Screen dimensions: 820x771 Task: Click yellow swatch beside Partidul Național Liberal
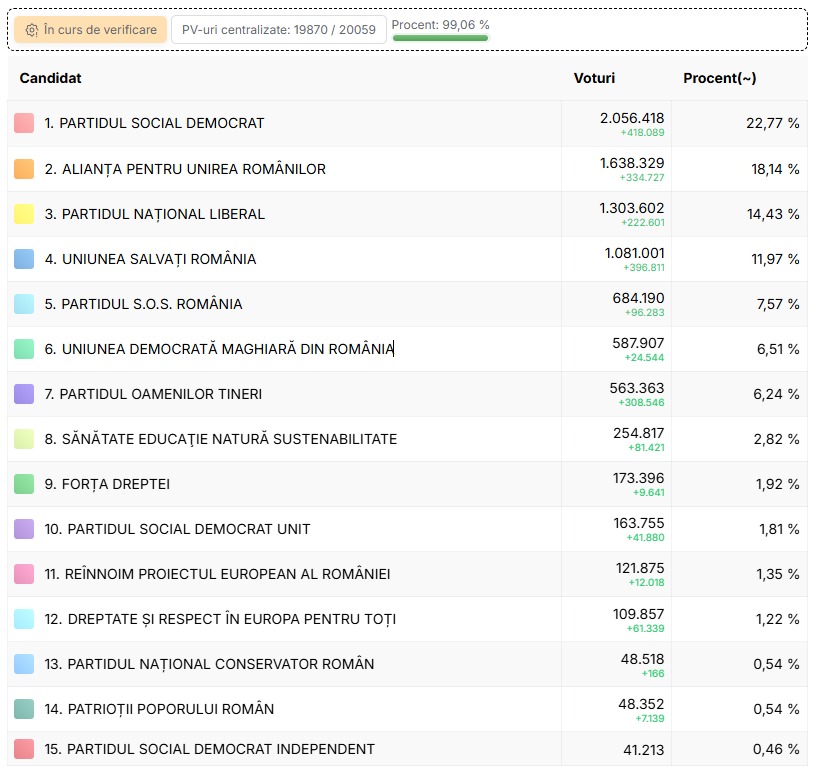[x=24, y=214]
